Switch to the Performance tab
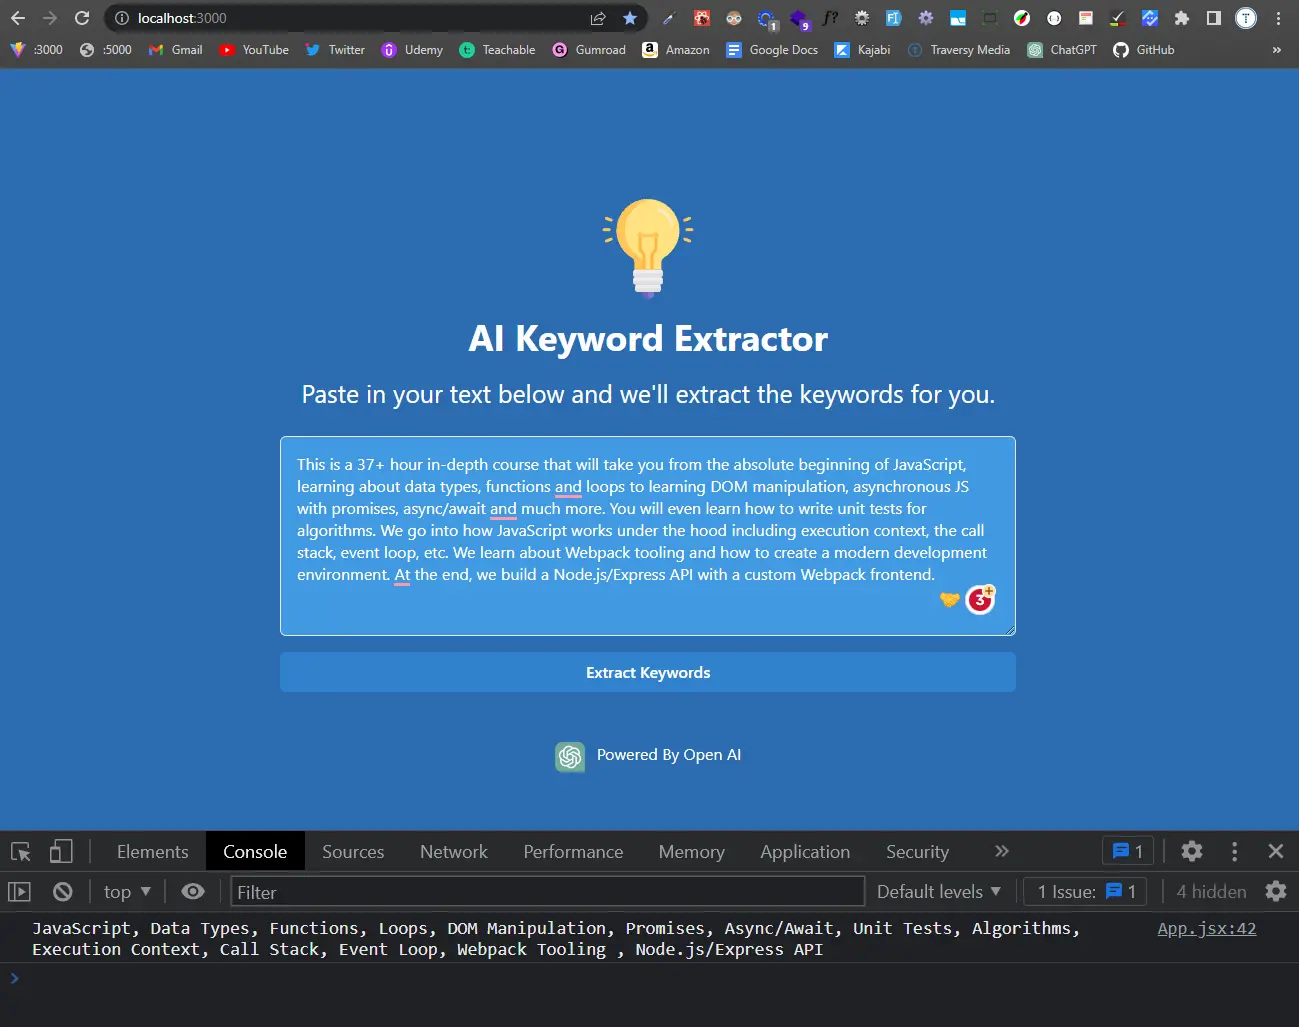The height and width of the screenshot is (1027, 1299). pos(573,852)
